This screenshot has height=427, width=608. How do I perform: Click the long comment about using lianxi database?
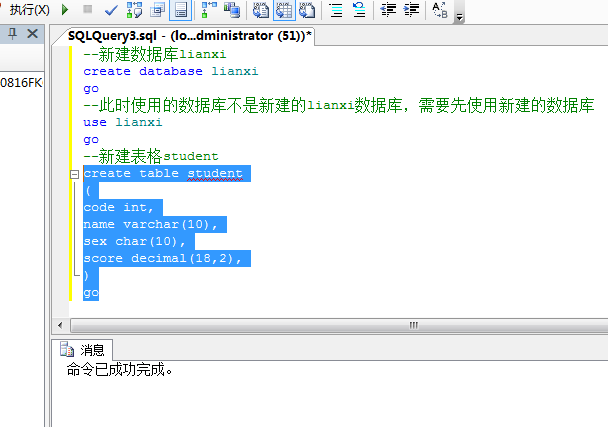(339, 105)
